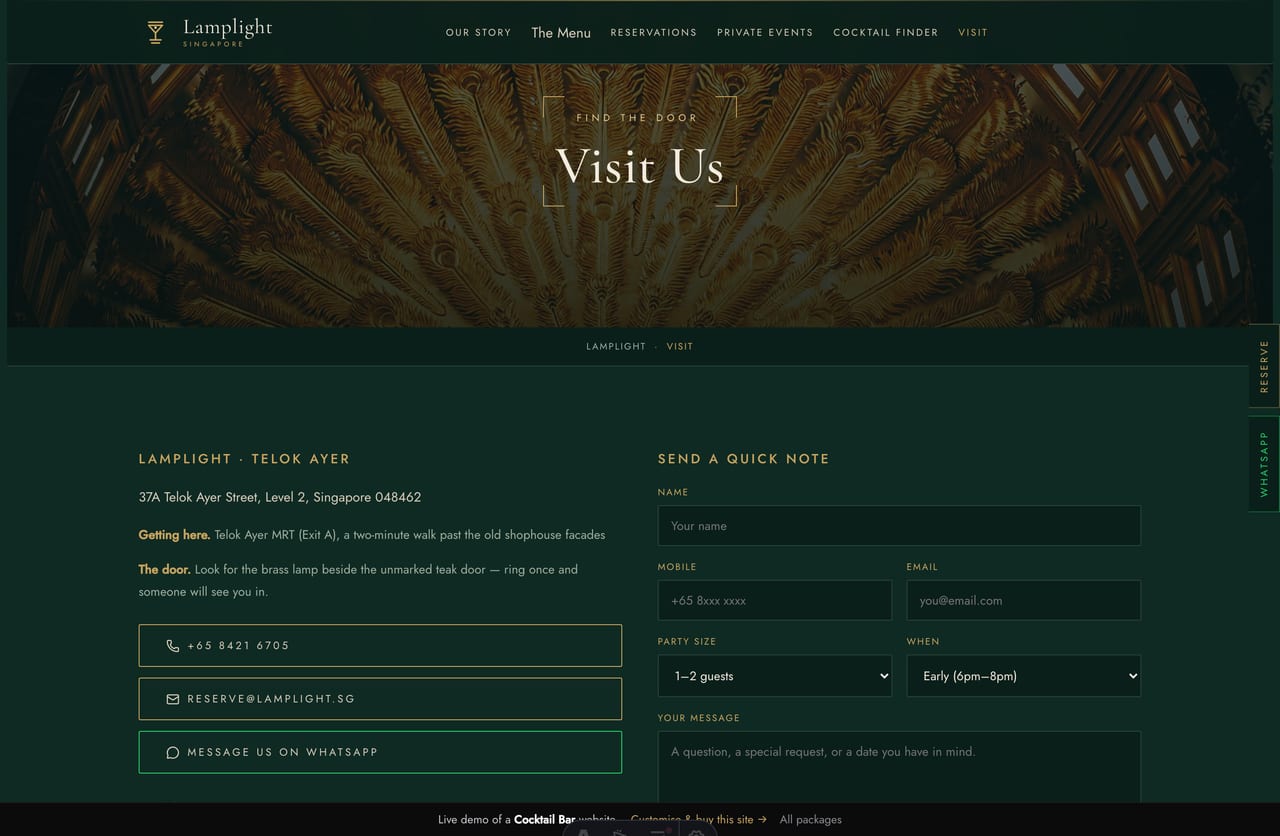The width and height of the screenshot is (1280, 836).
Task: Open the Cocktail Finder page
Action: coord(886,33)
